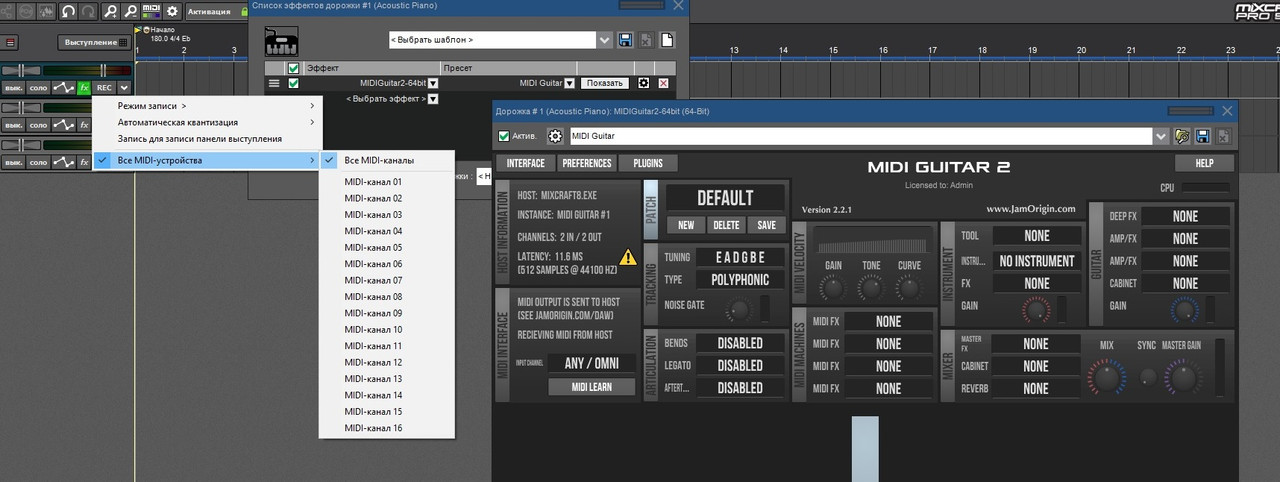Remove the MIDIGuitar2 effect with the red X
The height and width of the screenshot is (482, 1280).
663,83
